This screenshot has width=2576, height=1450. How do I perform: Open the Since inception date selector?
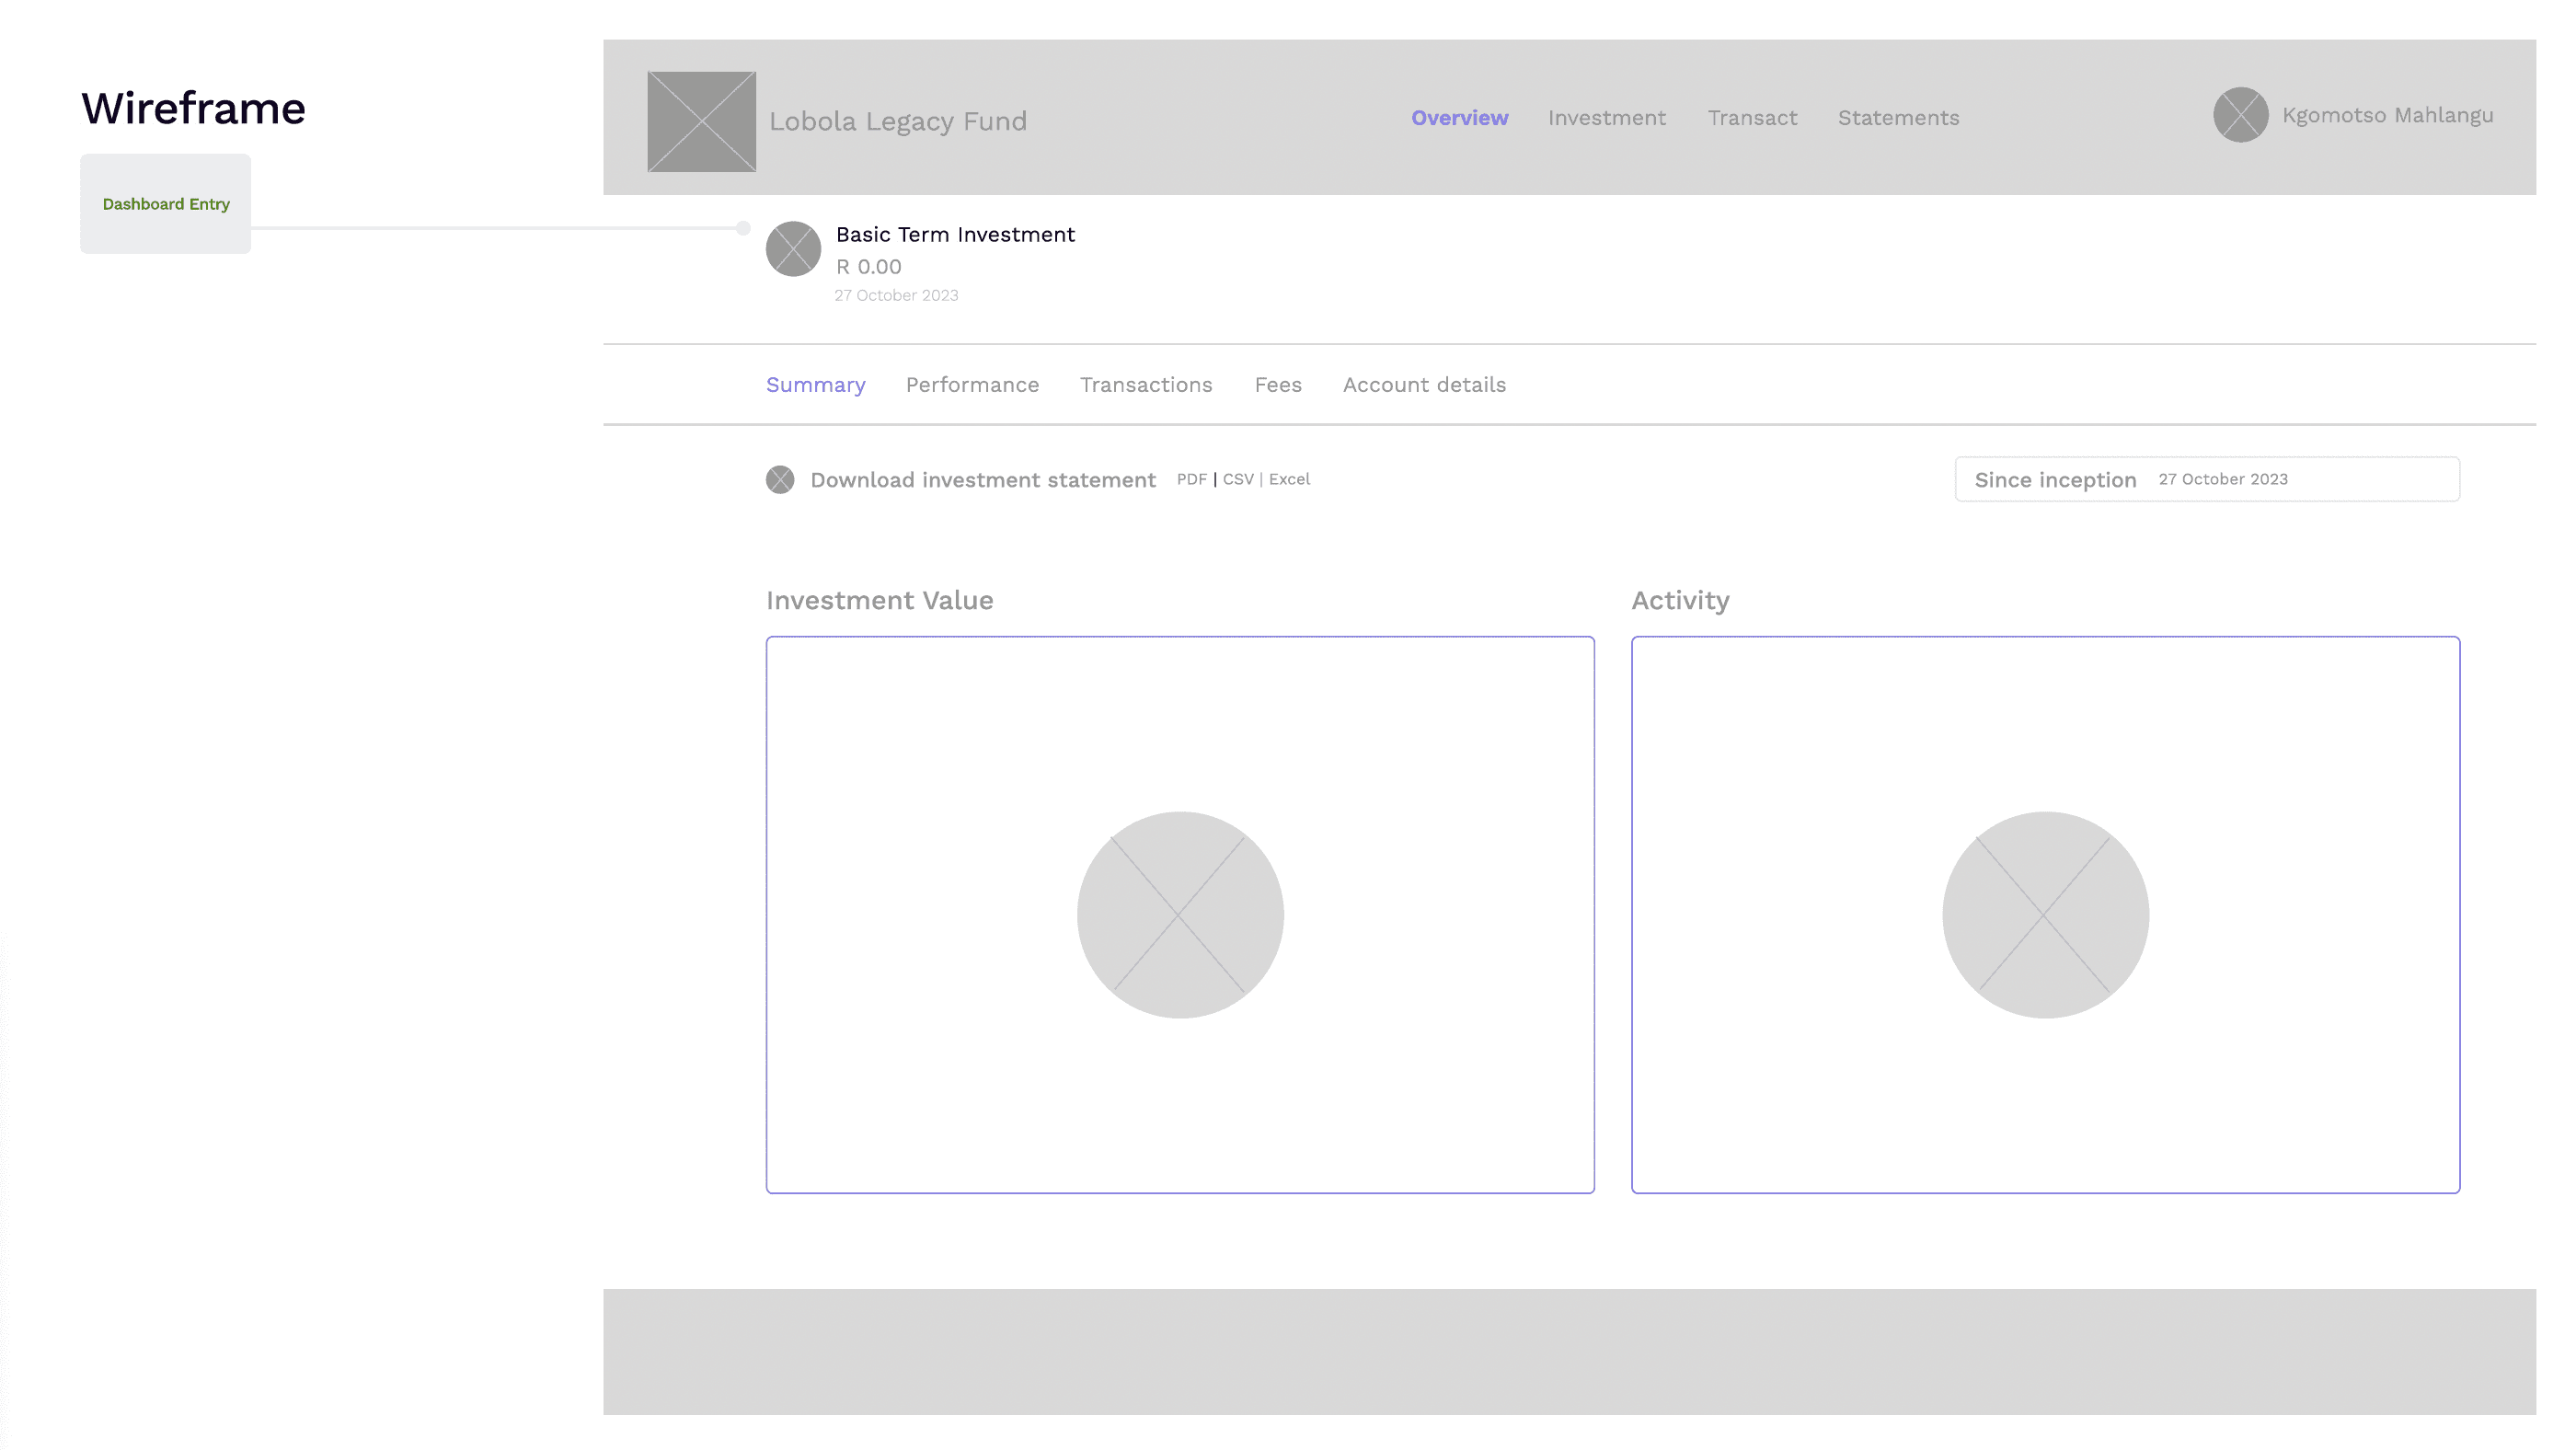coord(2207,479)
